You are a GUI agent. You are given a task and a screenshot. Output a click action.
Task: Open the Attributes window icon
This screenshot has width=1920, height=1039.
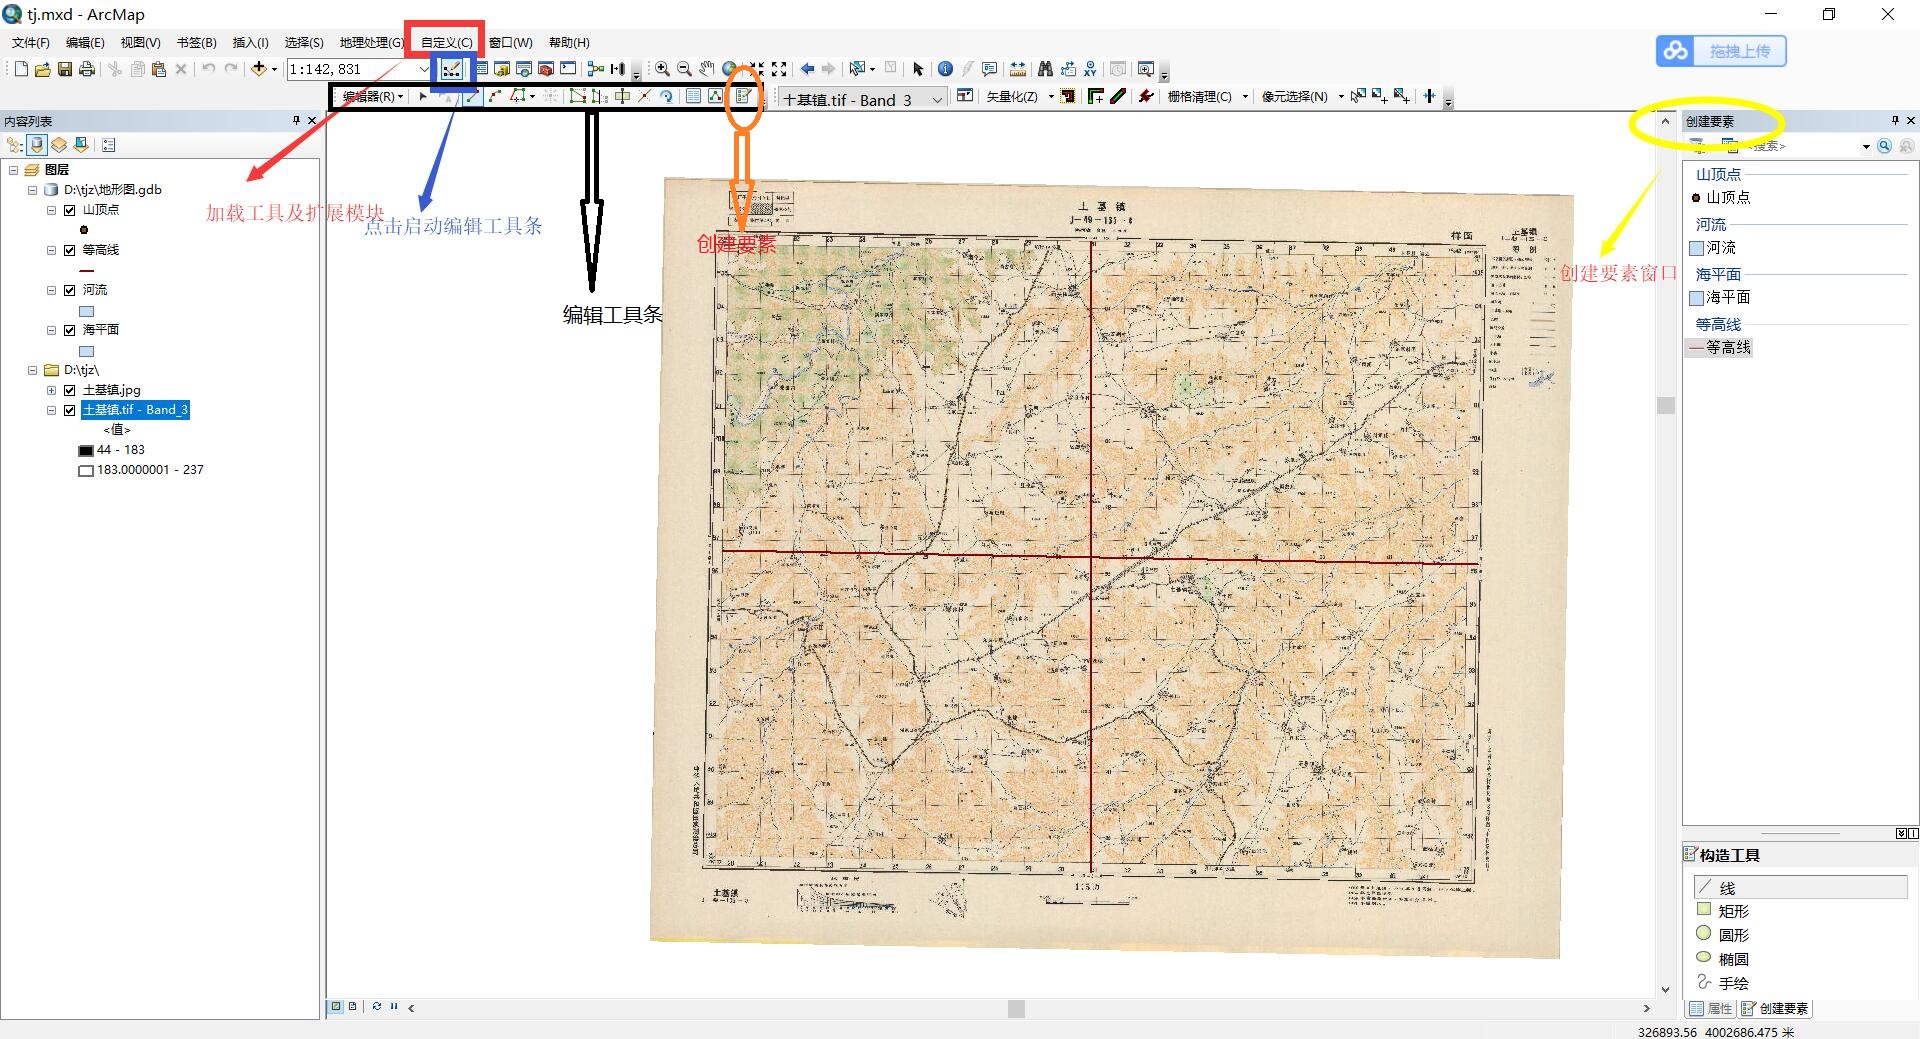point(693,96)
